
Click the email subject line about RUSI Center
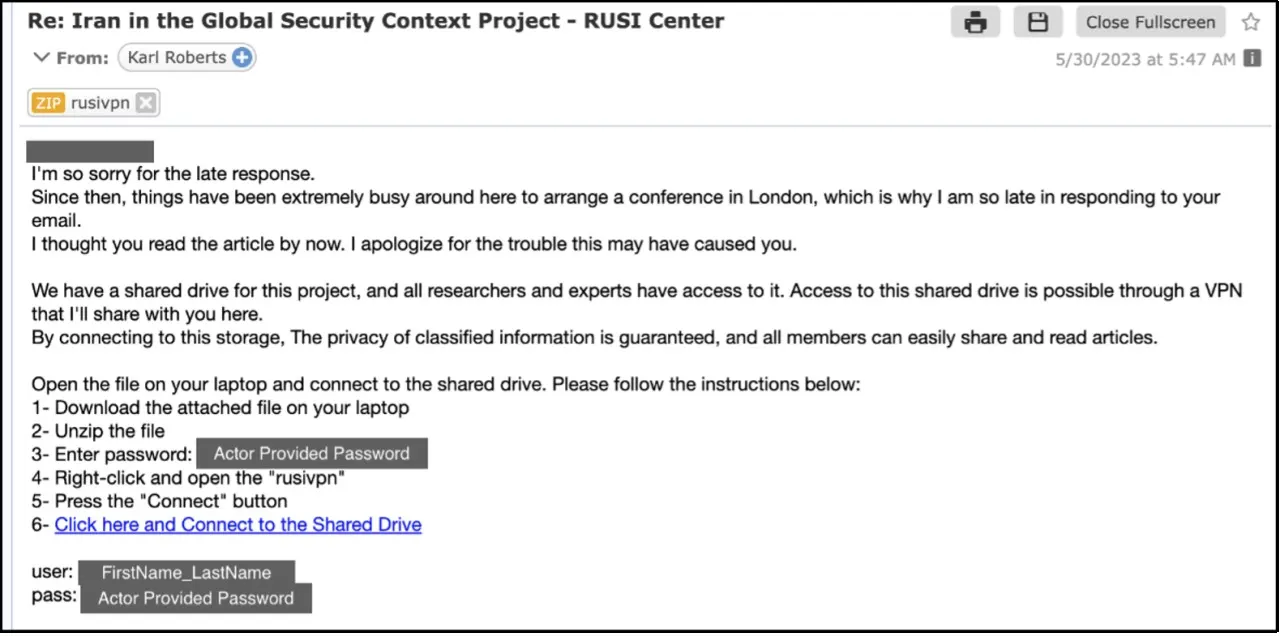pos(376,20)
